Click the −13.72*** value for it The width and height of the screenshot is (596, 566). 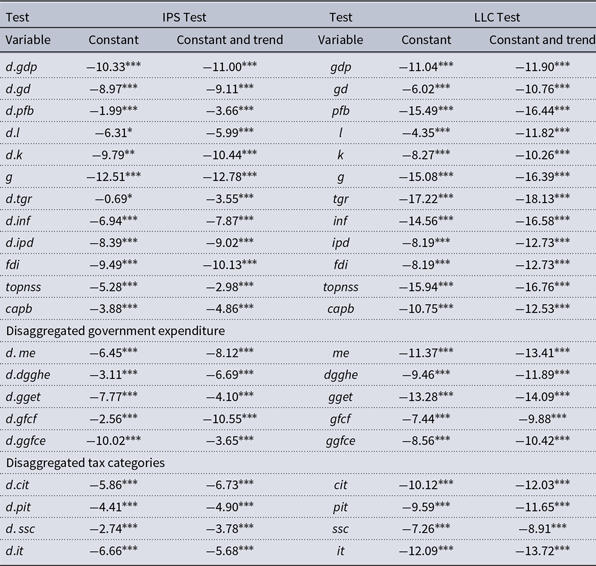click(x=542, y=550)
